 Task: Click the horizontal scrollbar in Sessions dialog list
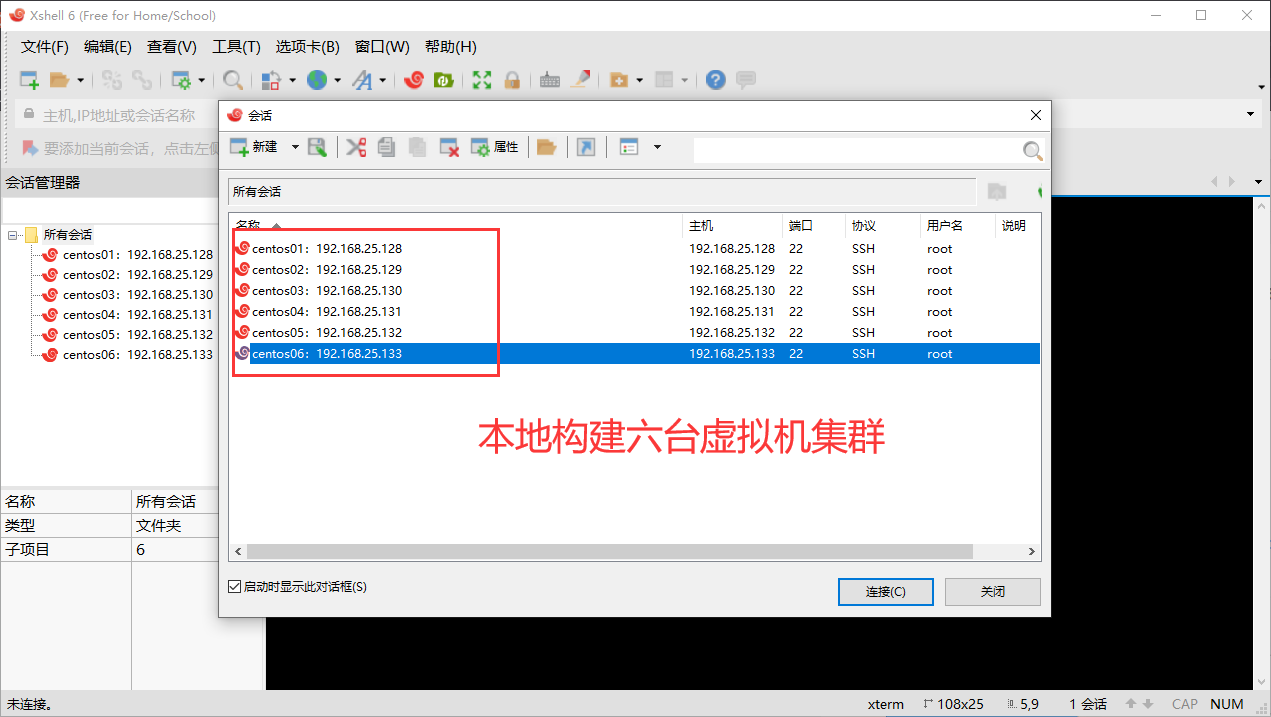[x=610, y=552]
